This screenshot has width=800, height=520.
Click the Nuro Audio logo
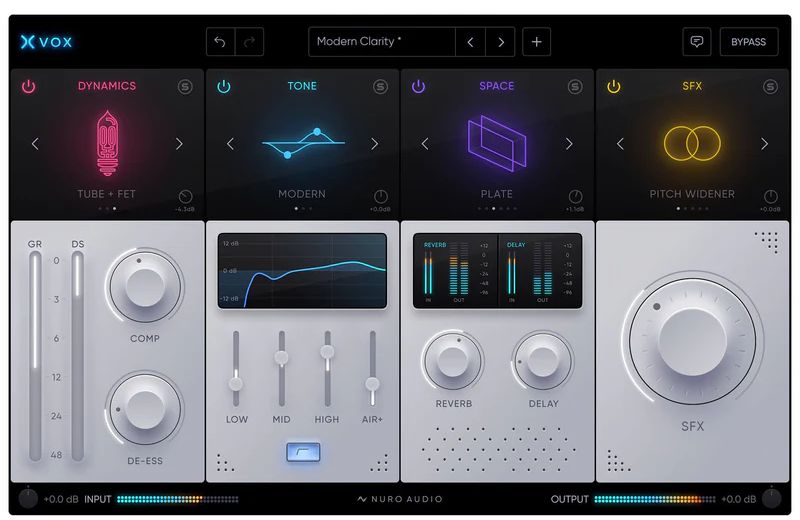click(399, 499)
